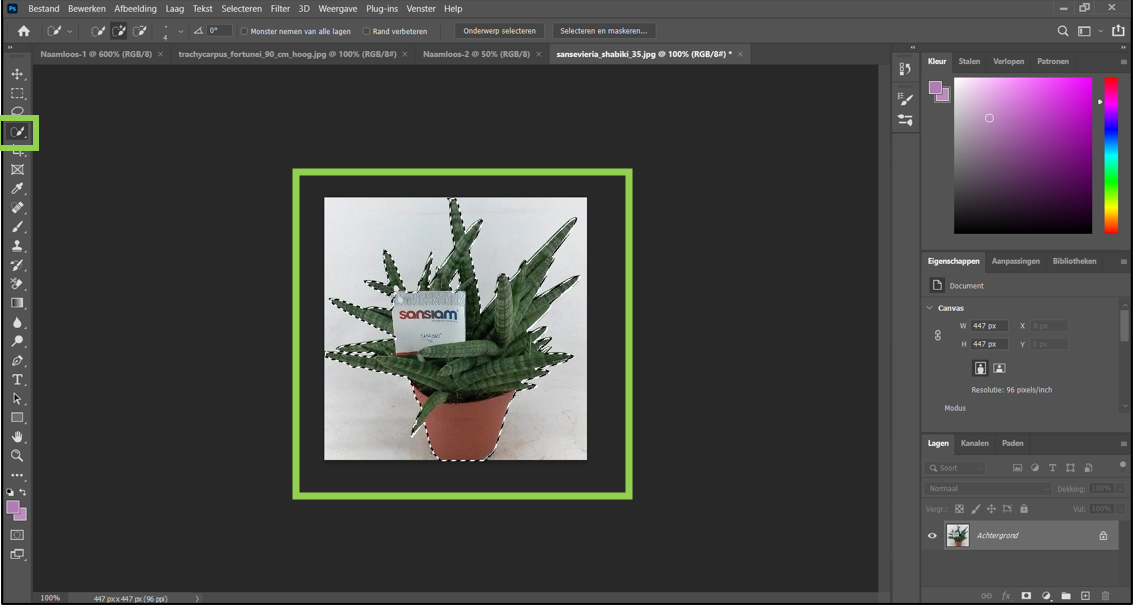
Task: Switch to the Kanalen tab
Action: point(974,443)
